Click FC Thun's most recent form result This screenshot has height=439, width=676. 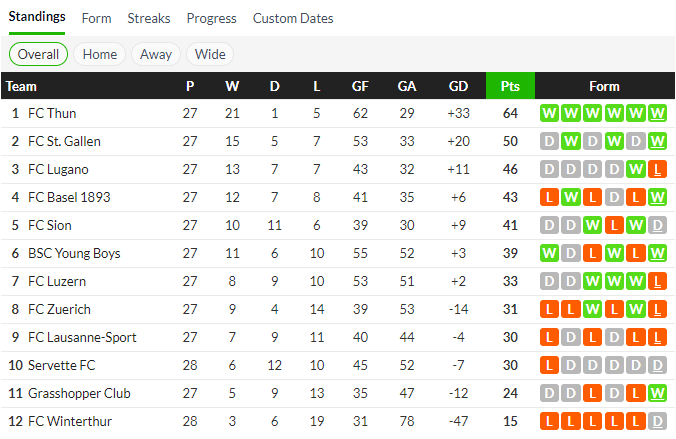657,113
